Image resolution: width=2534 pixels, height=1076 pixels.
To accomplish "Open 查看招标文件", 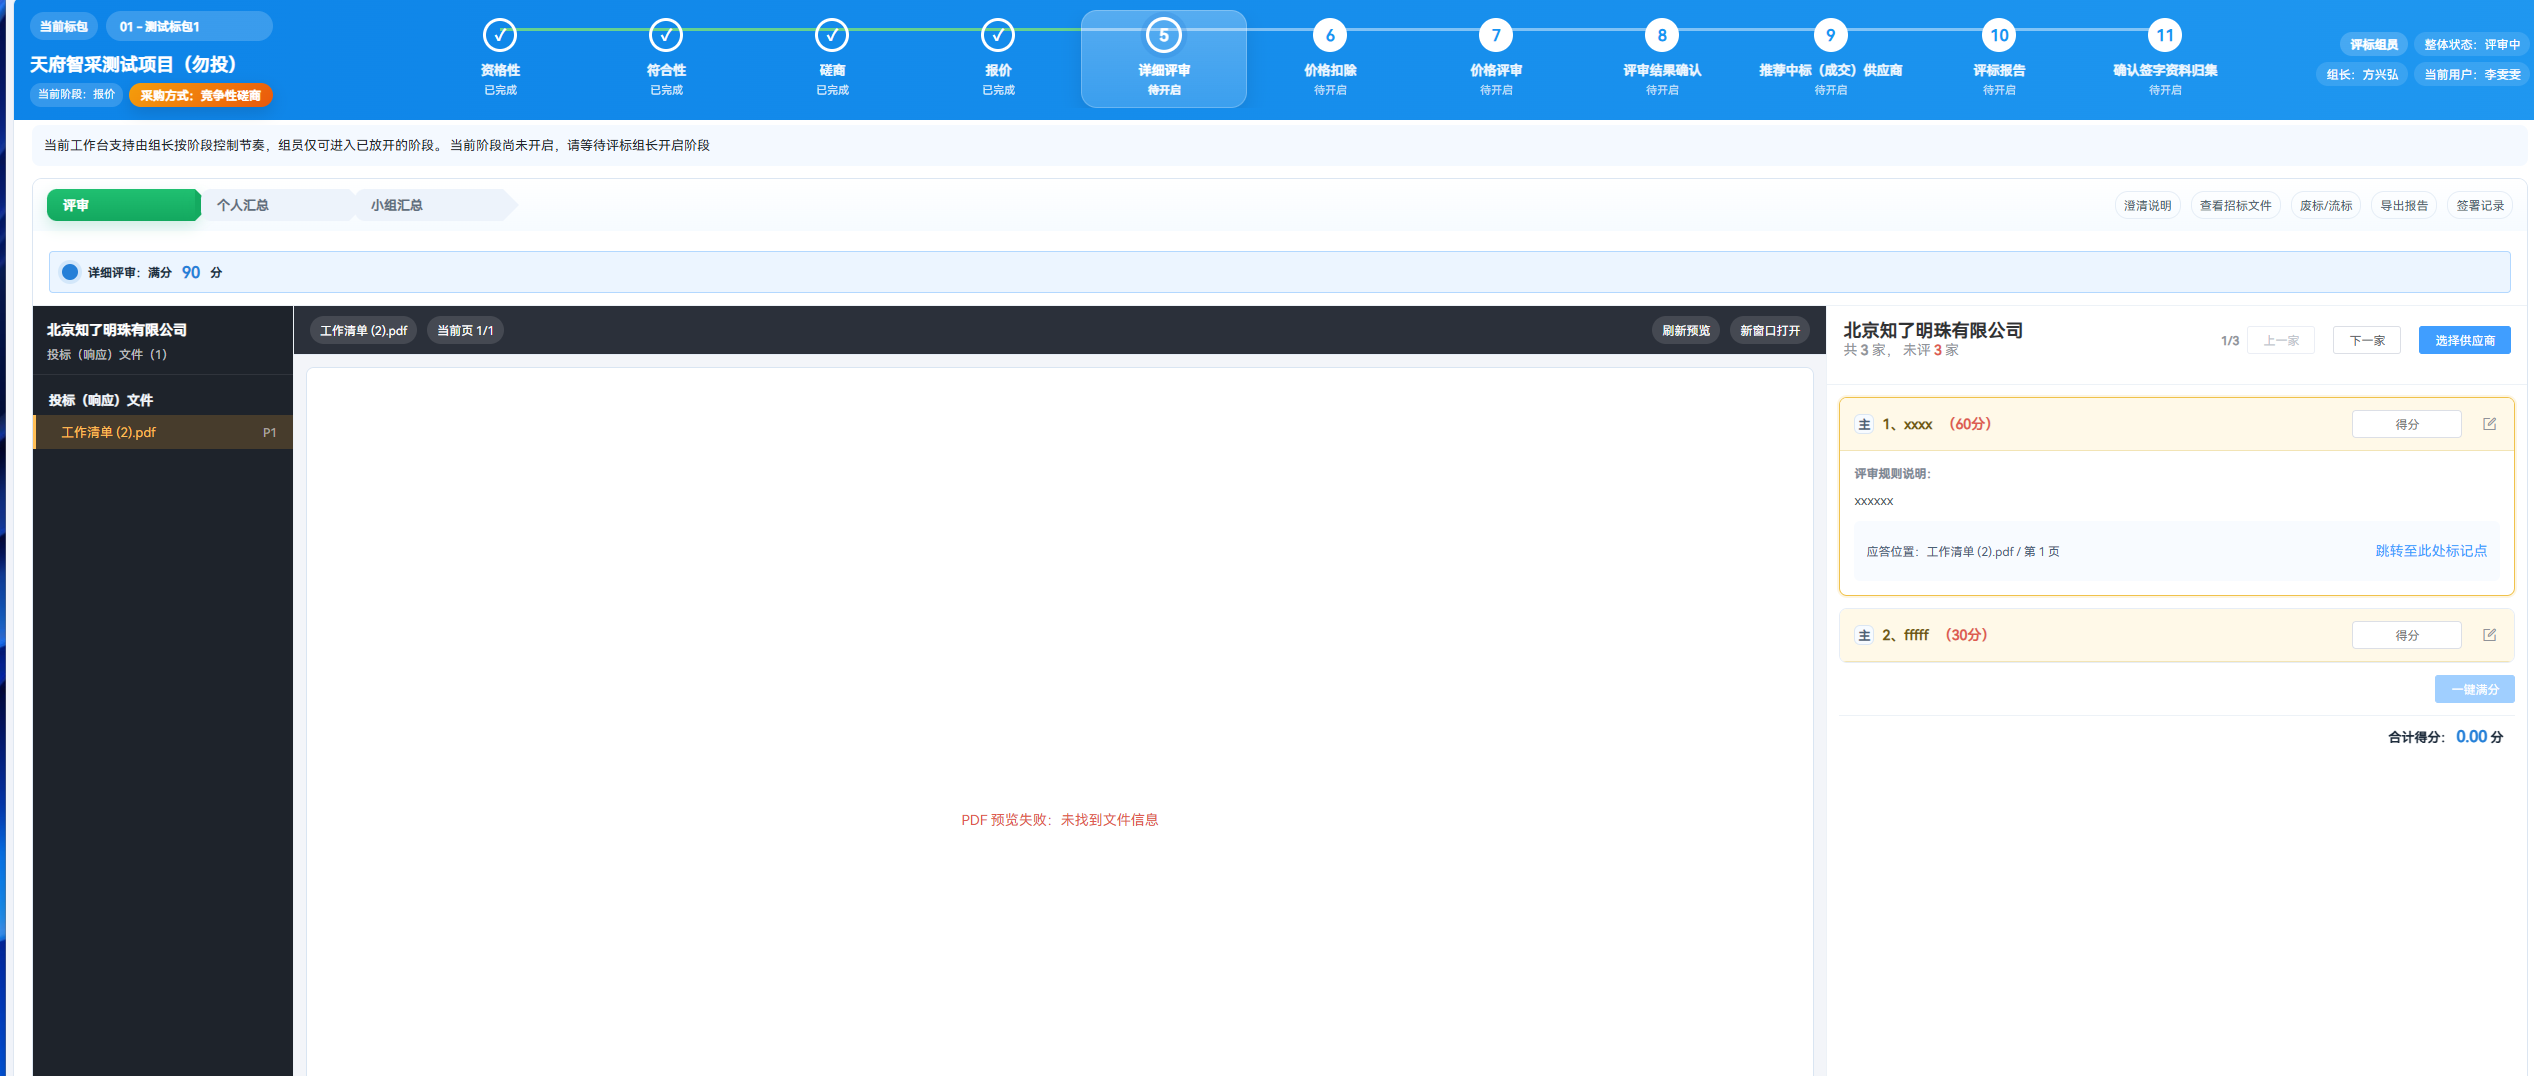I will [x=2235, y=206].
